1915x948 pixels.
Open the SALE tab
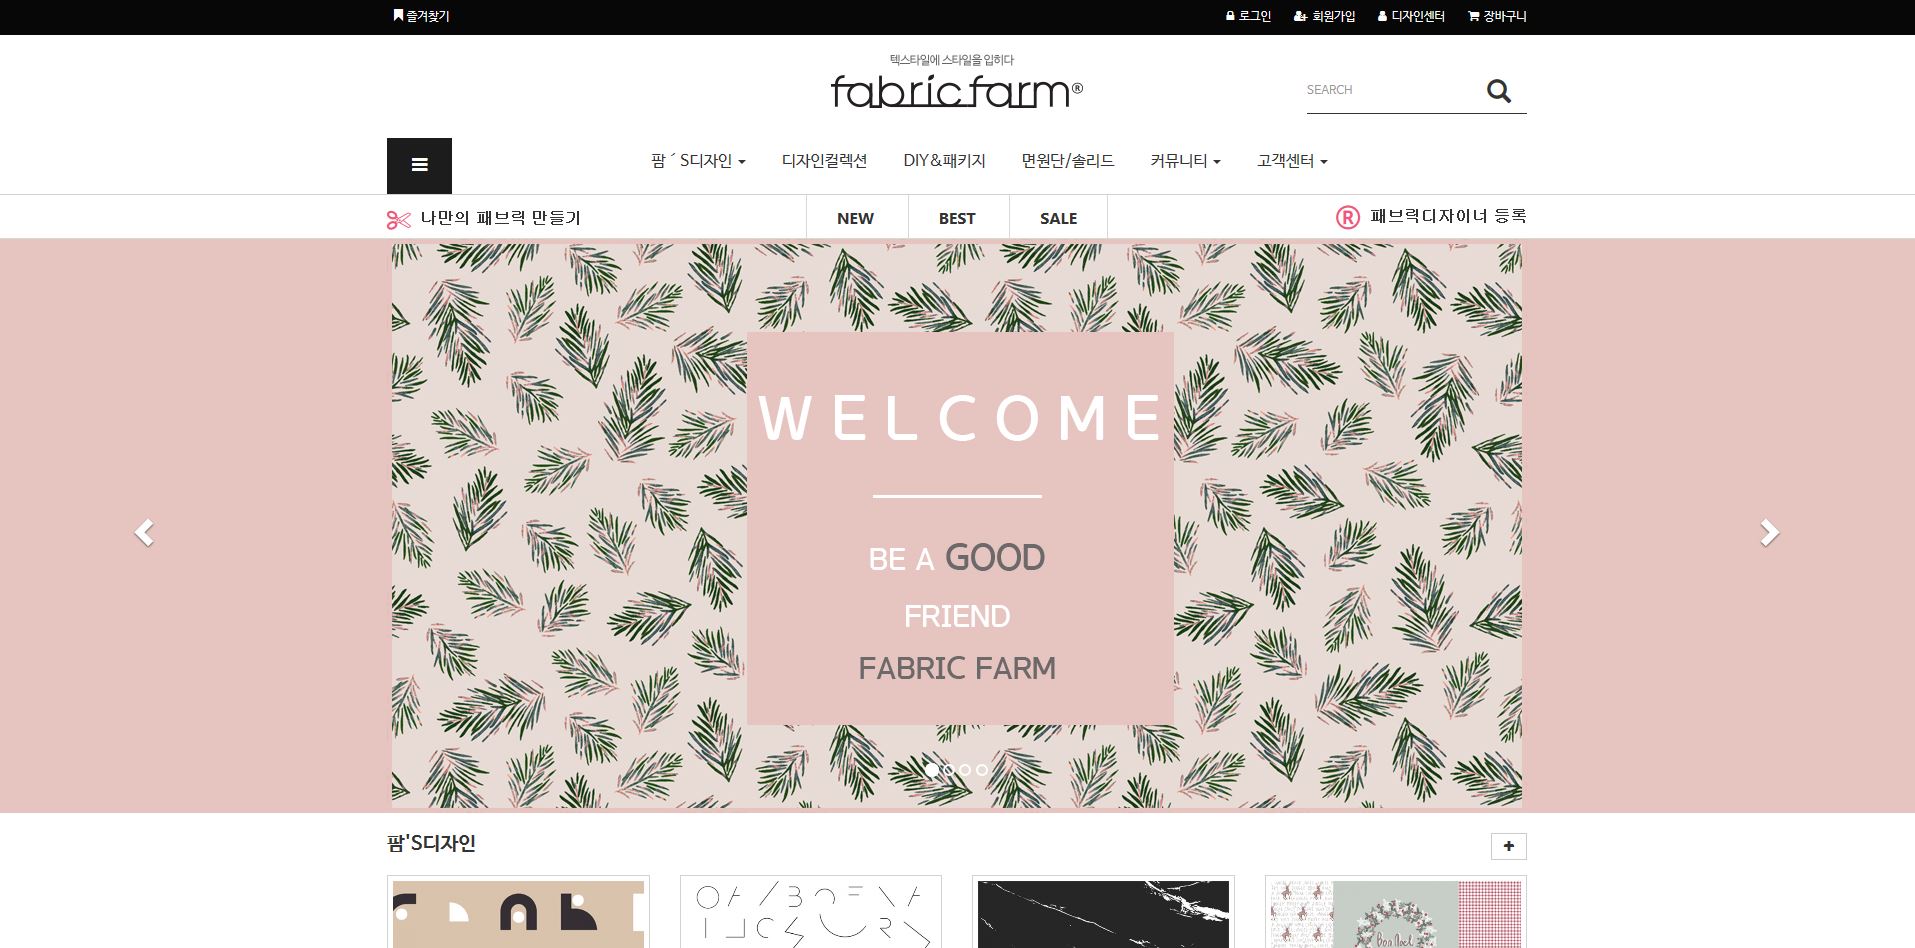1058,218
